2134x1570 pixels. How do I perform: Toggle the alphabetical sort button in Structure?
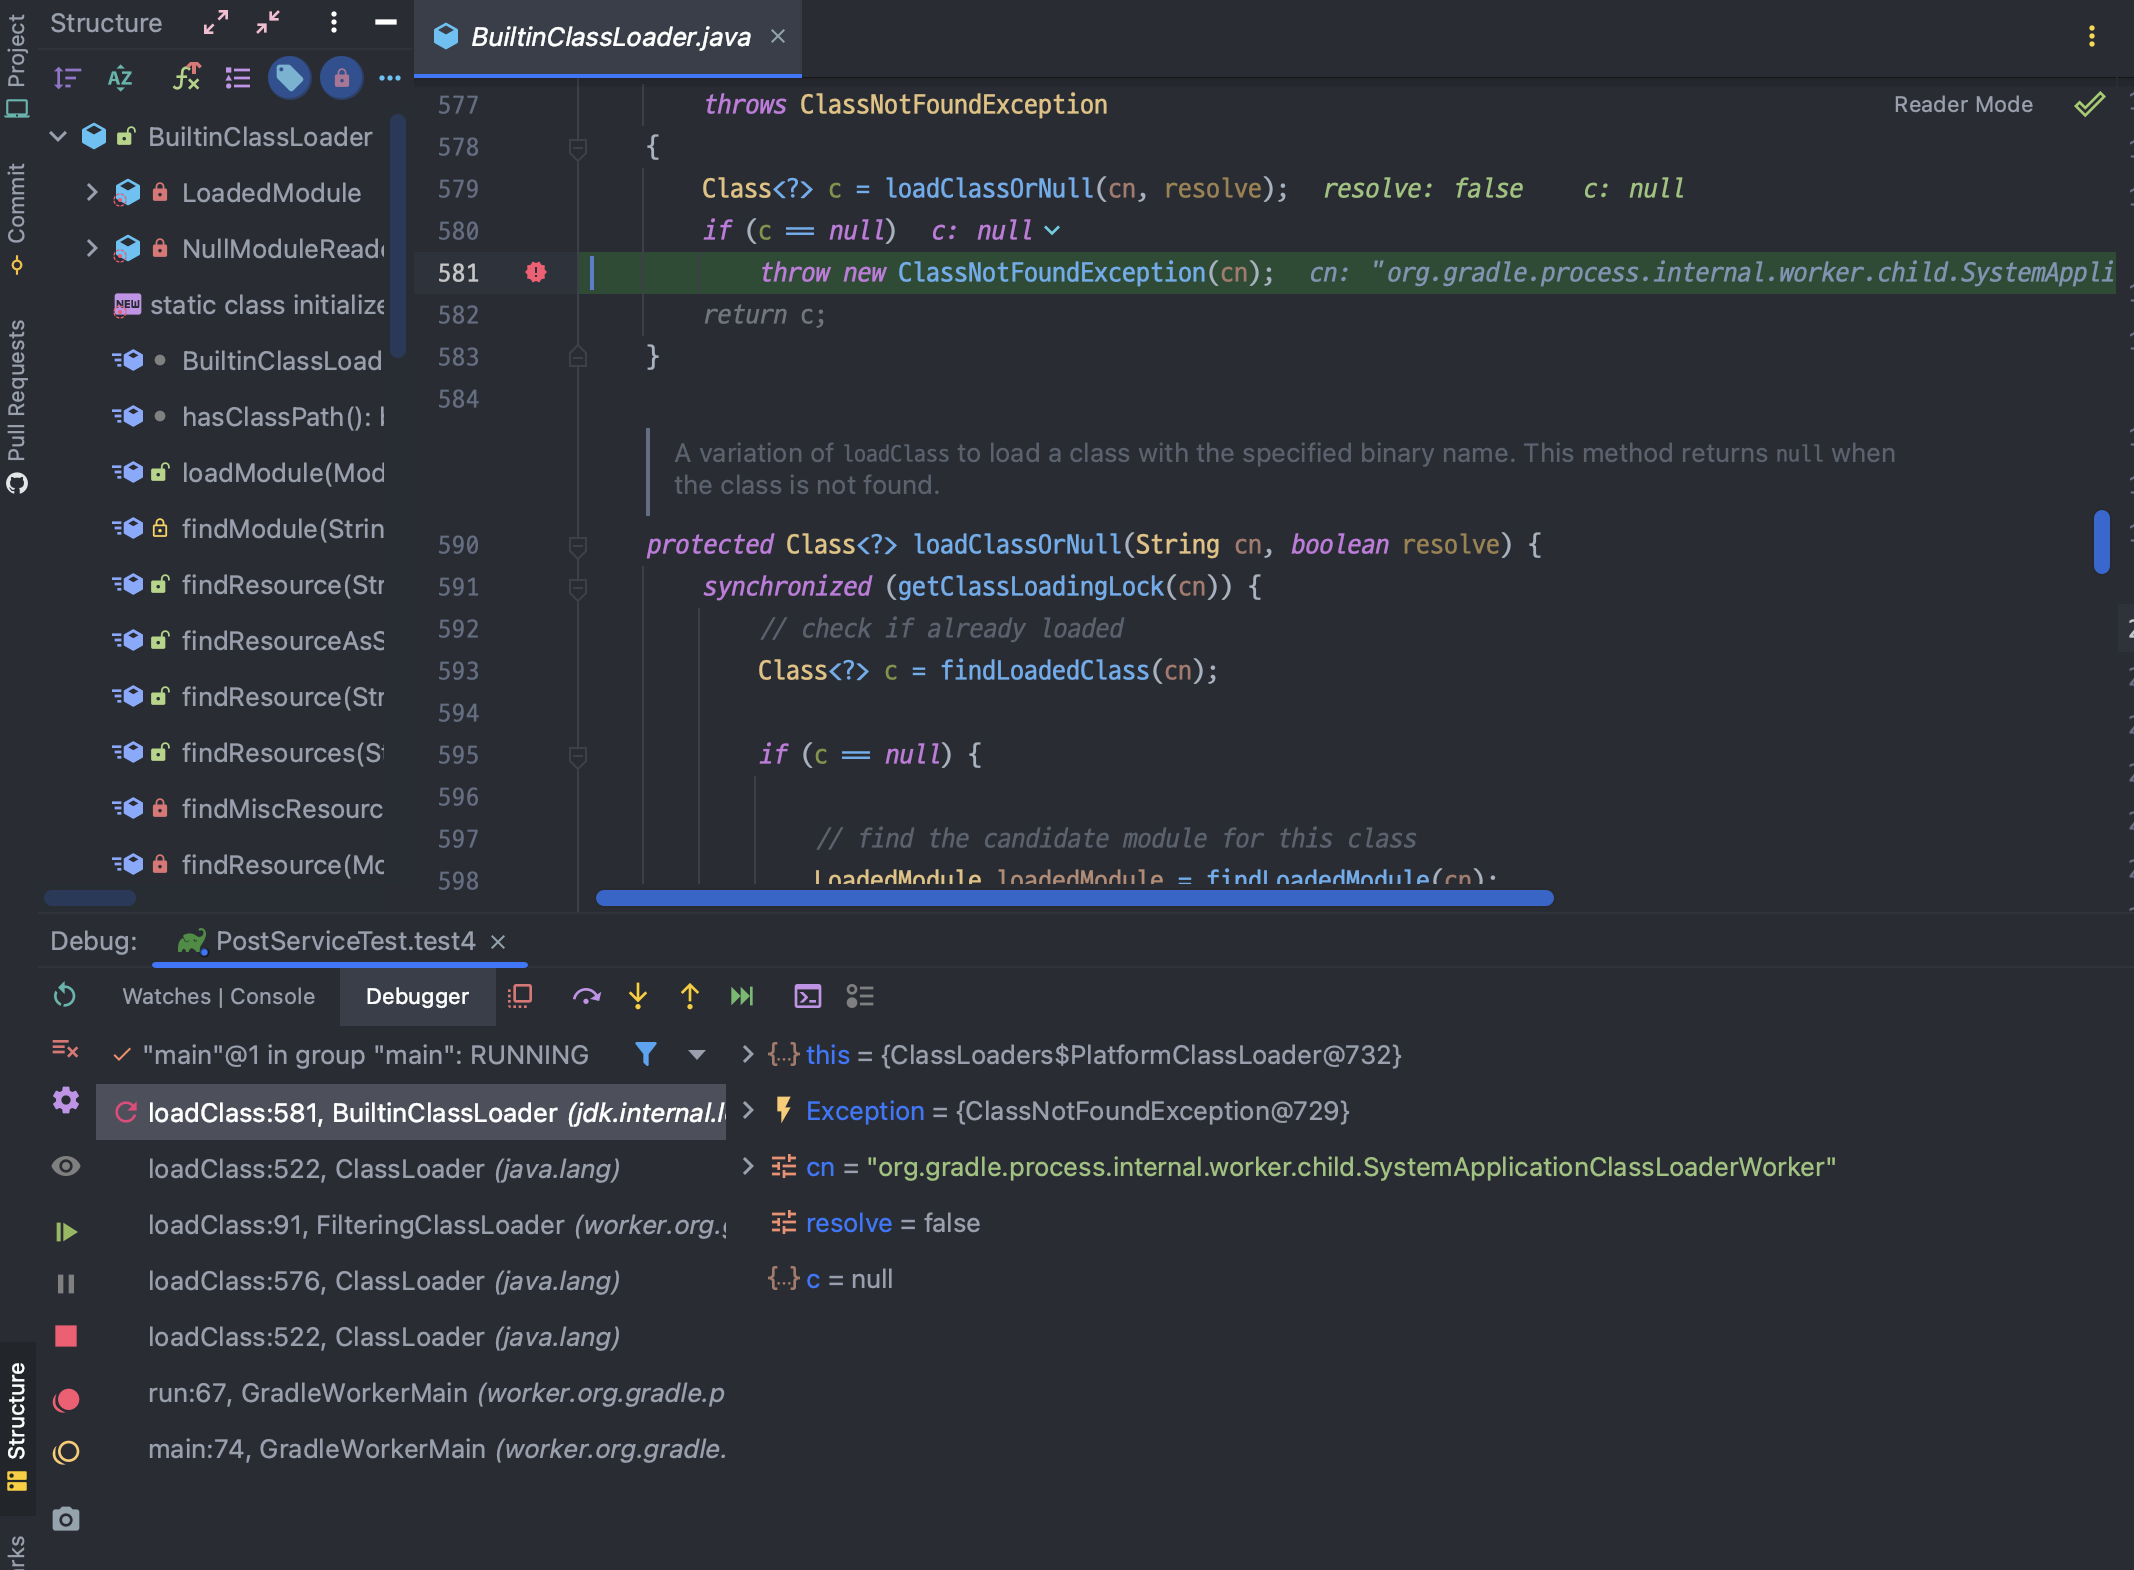pyautogui.click(x=120, y=78)
